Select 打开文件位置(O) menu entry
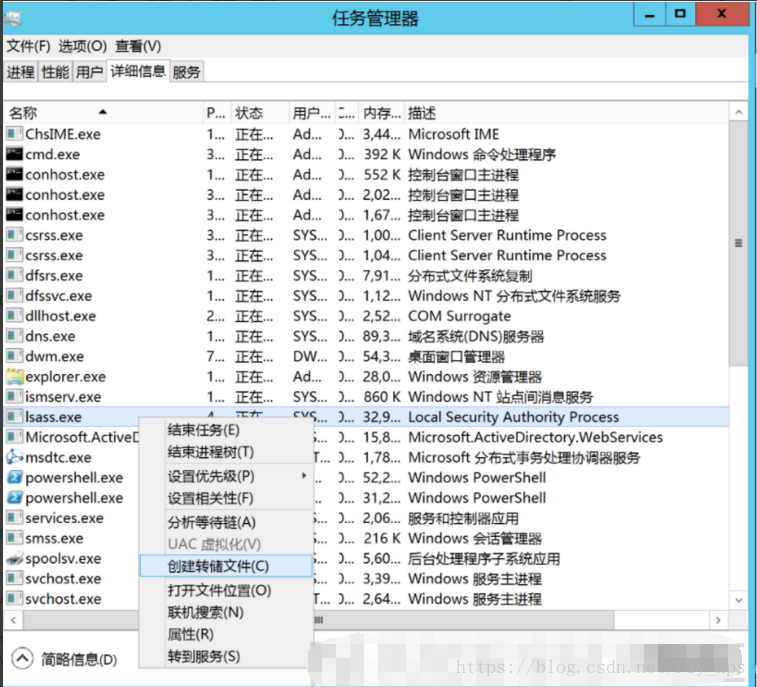The width and height of the screenshot is (757, 687). (x=226, y=590)
